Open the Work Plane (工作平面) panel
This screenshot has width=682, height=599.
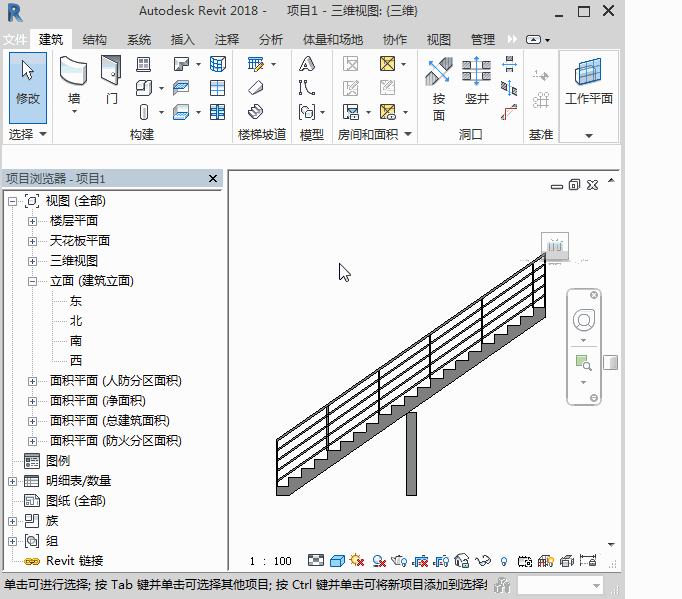click(588, 82)
